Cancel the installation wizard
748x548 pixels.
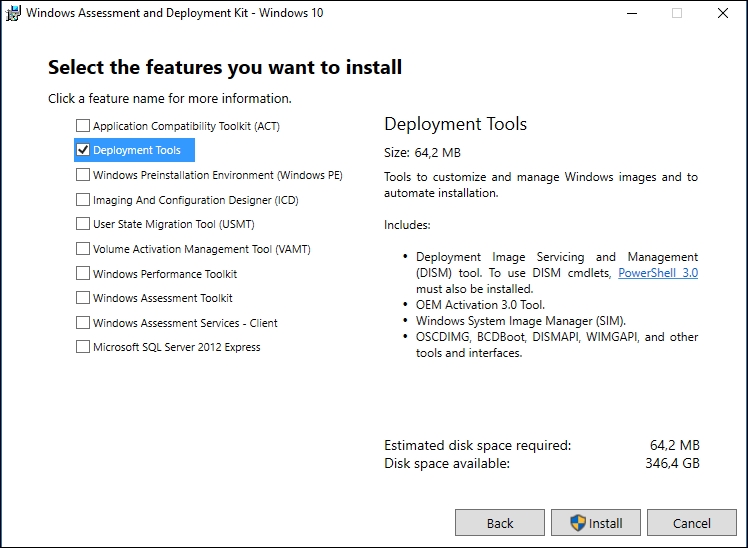692,523
